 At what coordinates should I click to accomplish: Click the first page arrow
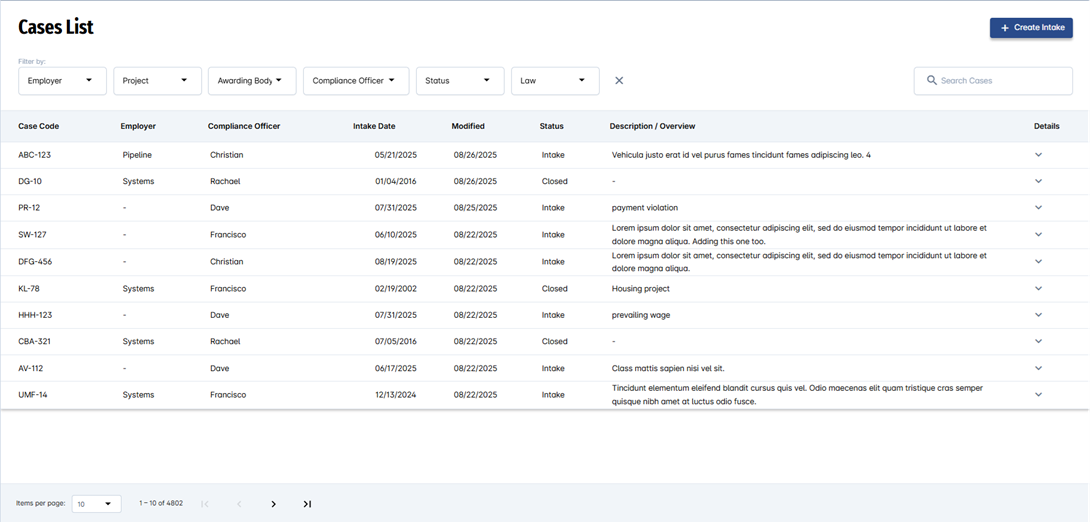click(205, 504)
